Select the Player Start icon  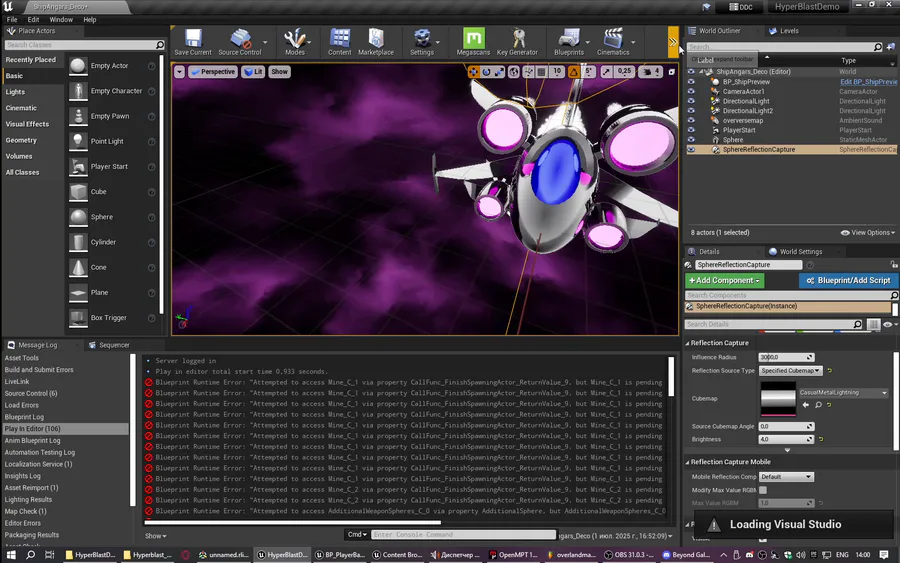point(78,166)
